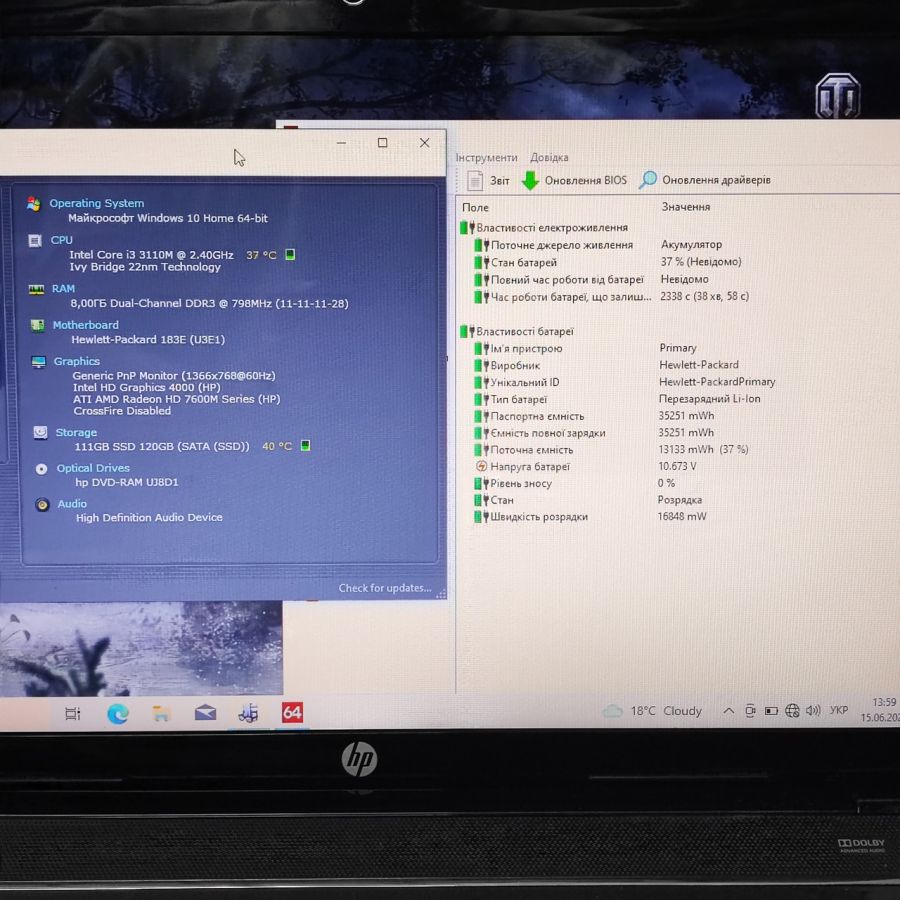Viewport: 900px width, 900px height.
Task: Select the Властивості батареї group row
Action: [x=517, y=331]
